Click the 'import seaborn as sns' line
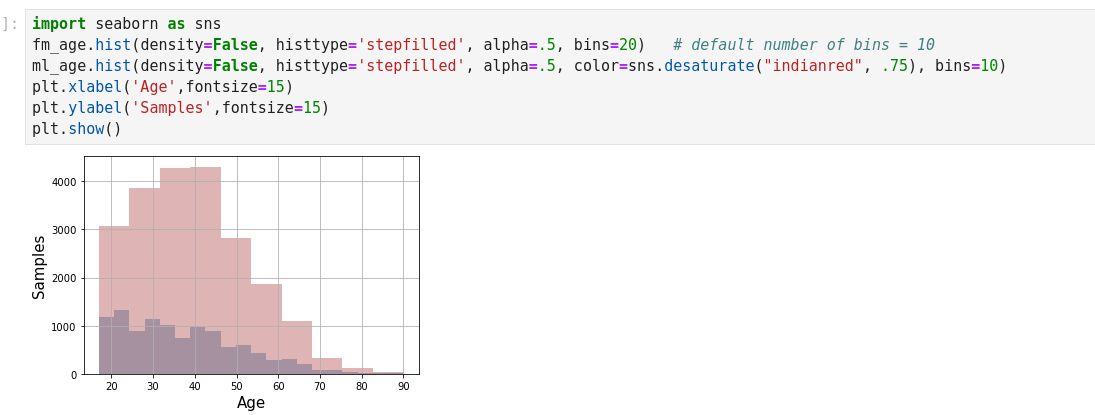This screenshot has height=415, width=1095. click(126, 24)
